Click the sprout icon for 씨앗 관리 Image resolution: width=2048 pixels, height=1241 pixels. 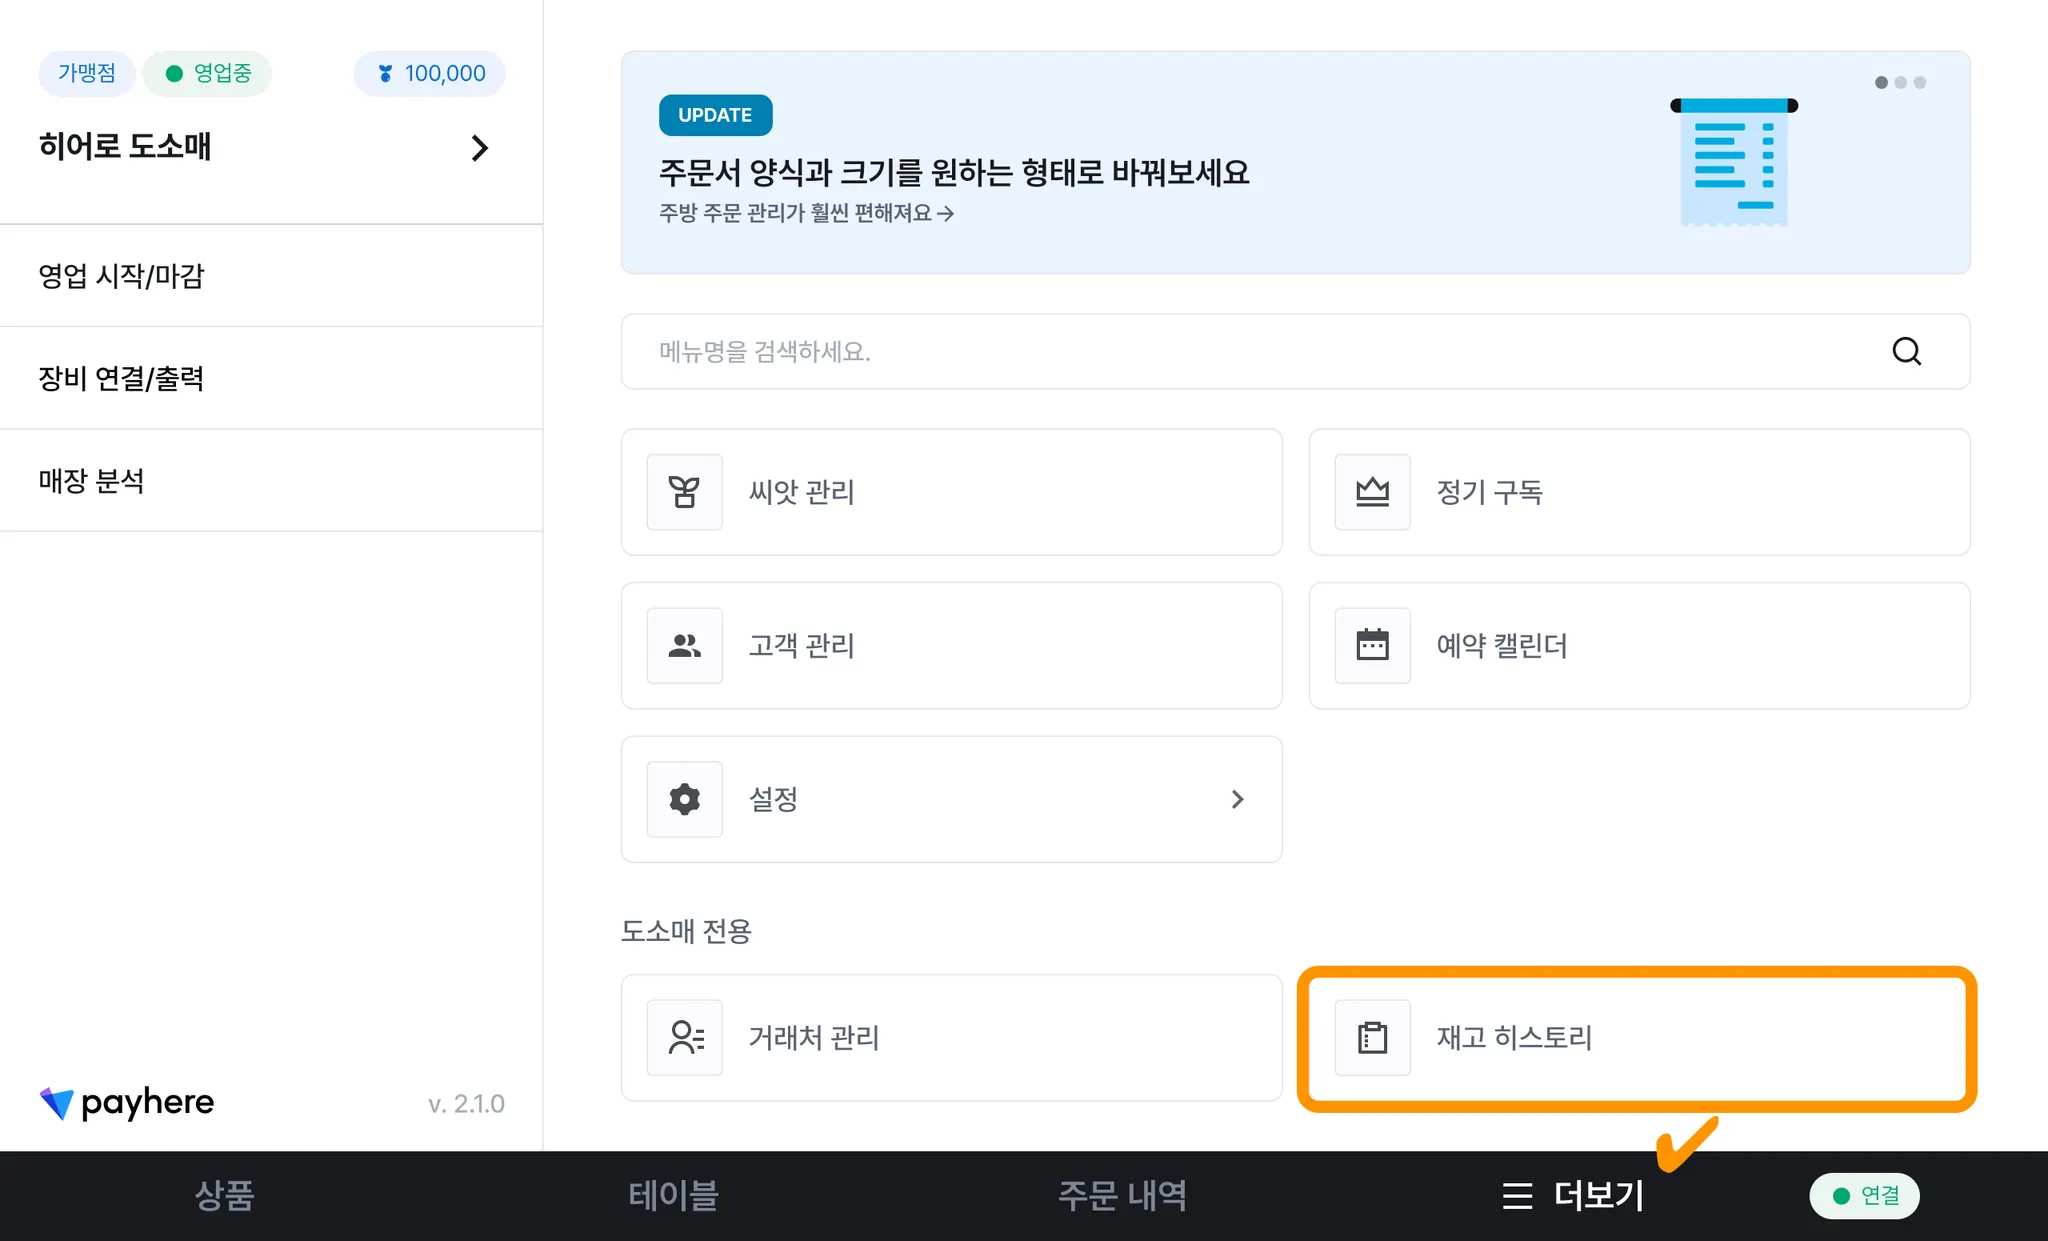tap(684, 492)
